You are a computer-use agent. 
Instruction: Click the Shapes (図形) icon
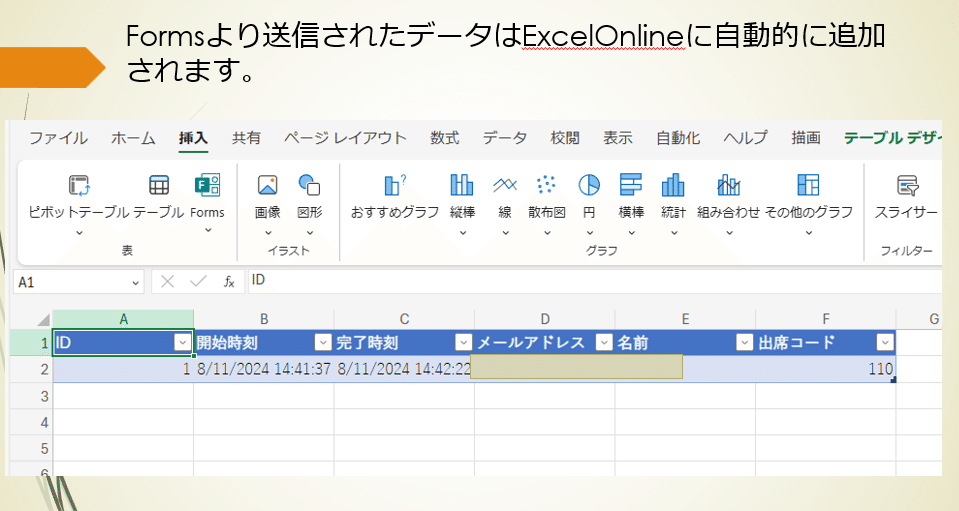309,185
